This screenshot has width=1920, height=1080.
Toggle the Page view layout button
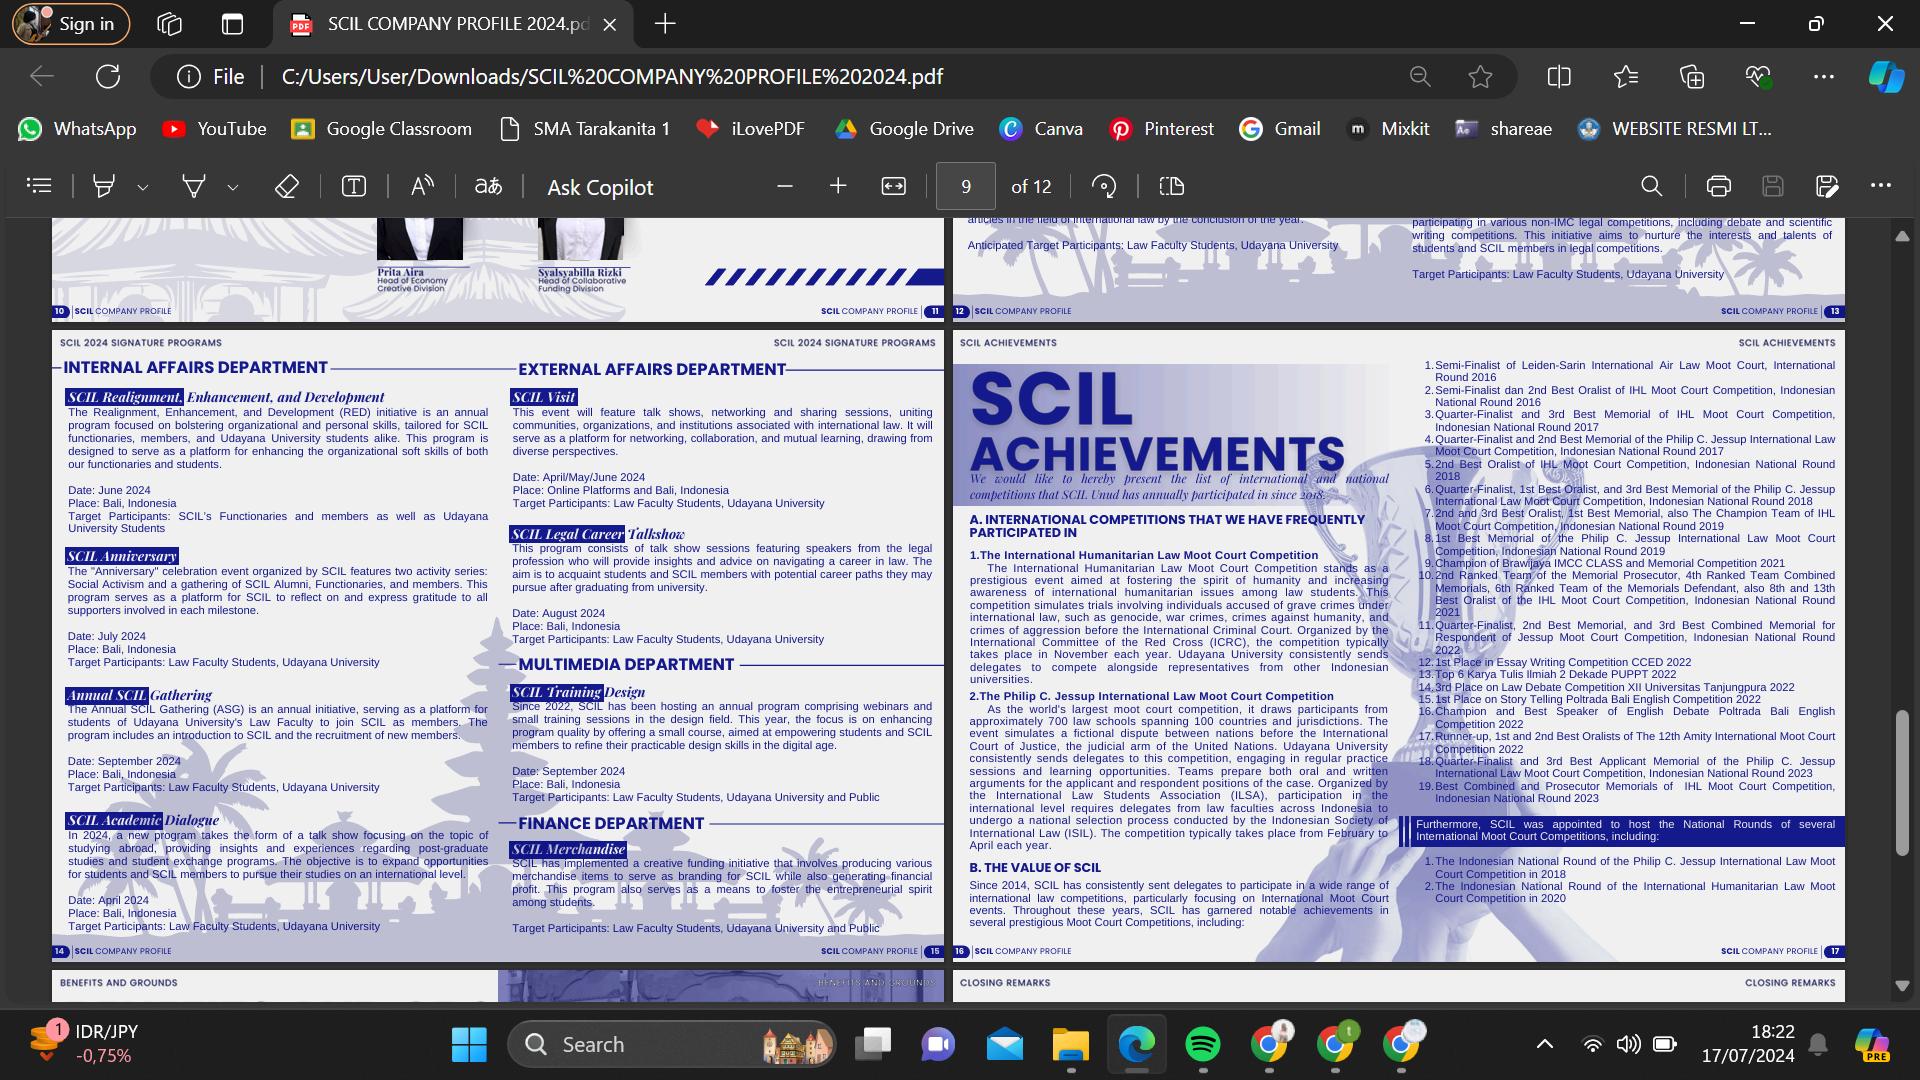coord(1171,186)
